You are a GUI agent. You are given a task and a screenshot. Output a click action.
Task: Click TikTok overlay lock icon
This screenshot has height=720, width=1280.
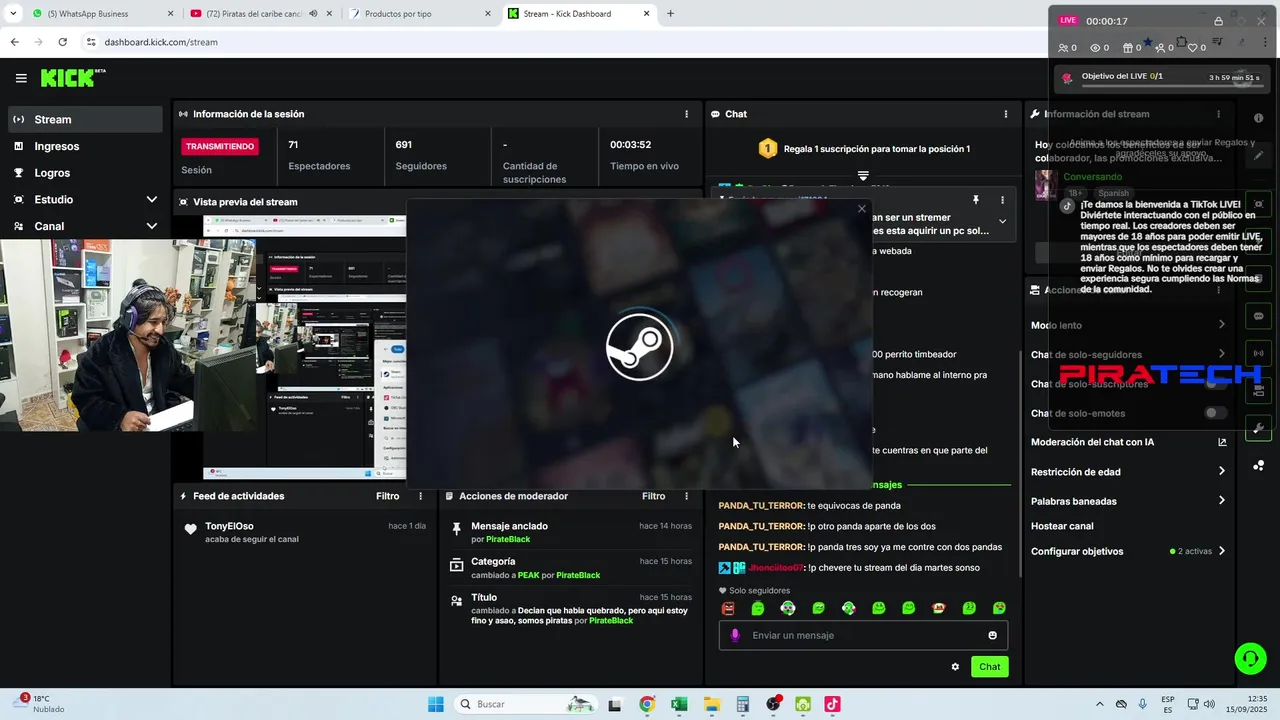(x=1218, y=21)
